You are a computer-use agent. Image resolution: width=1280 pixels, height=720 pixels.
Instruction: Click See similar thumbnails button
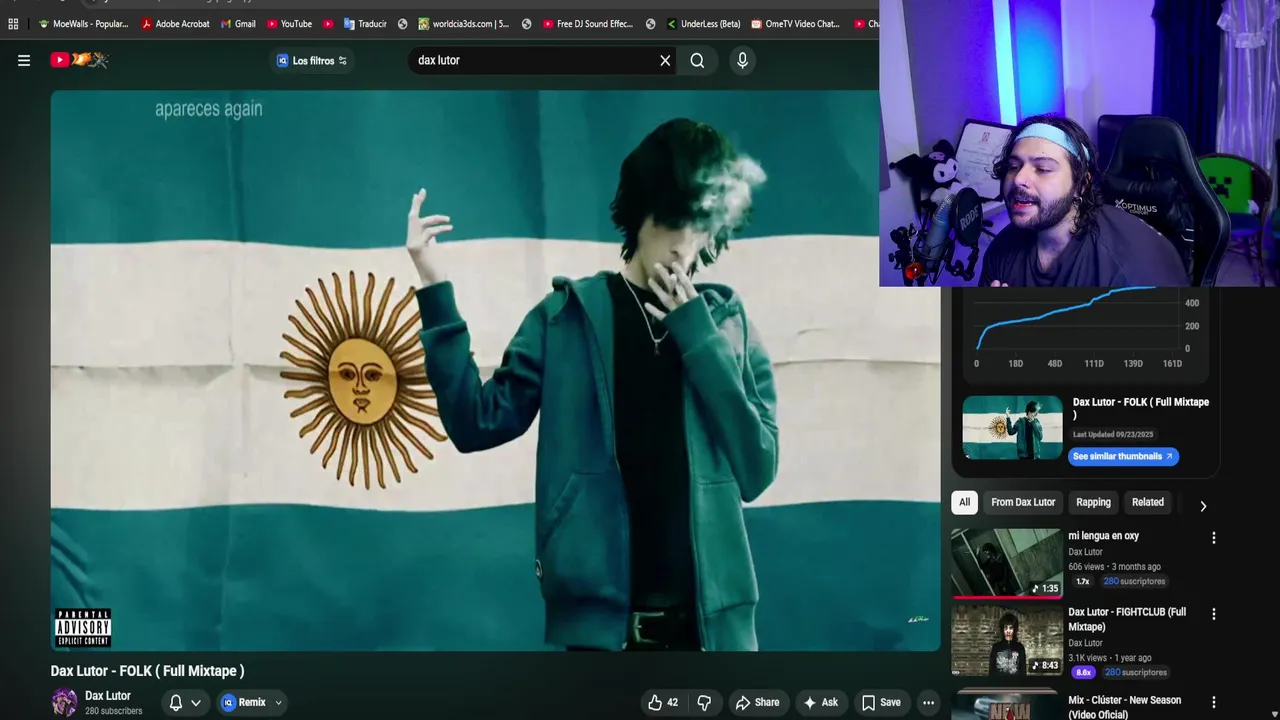1123,456
